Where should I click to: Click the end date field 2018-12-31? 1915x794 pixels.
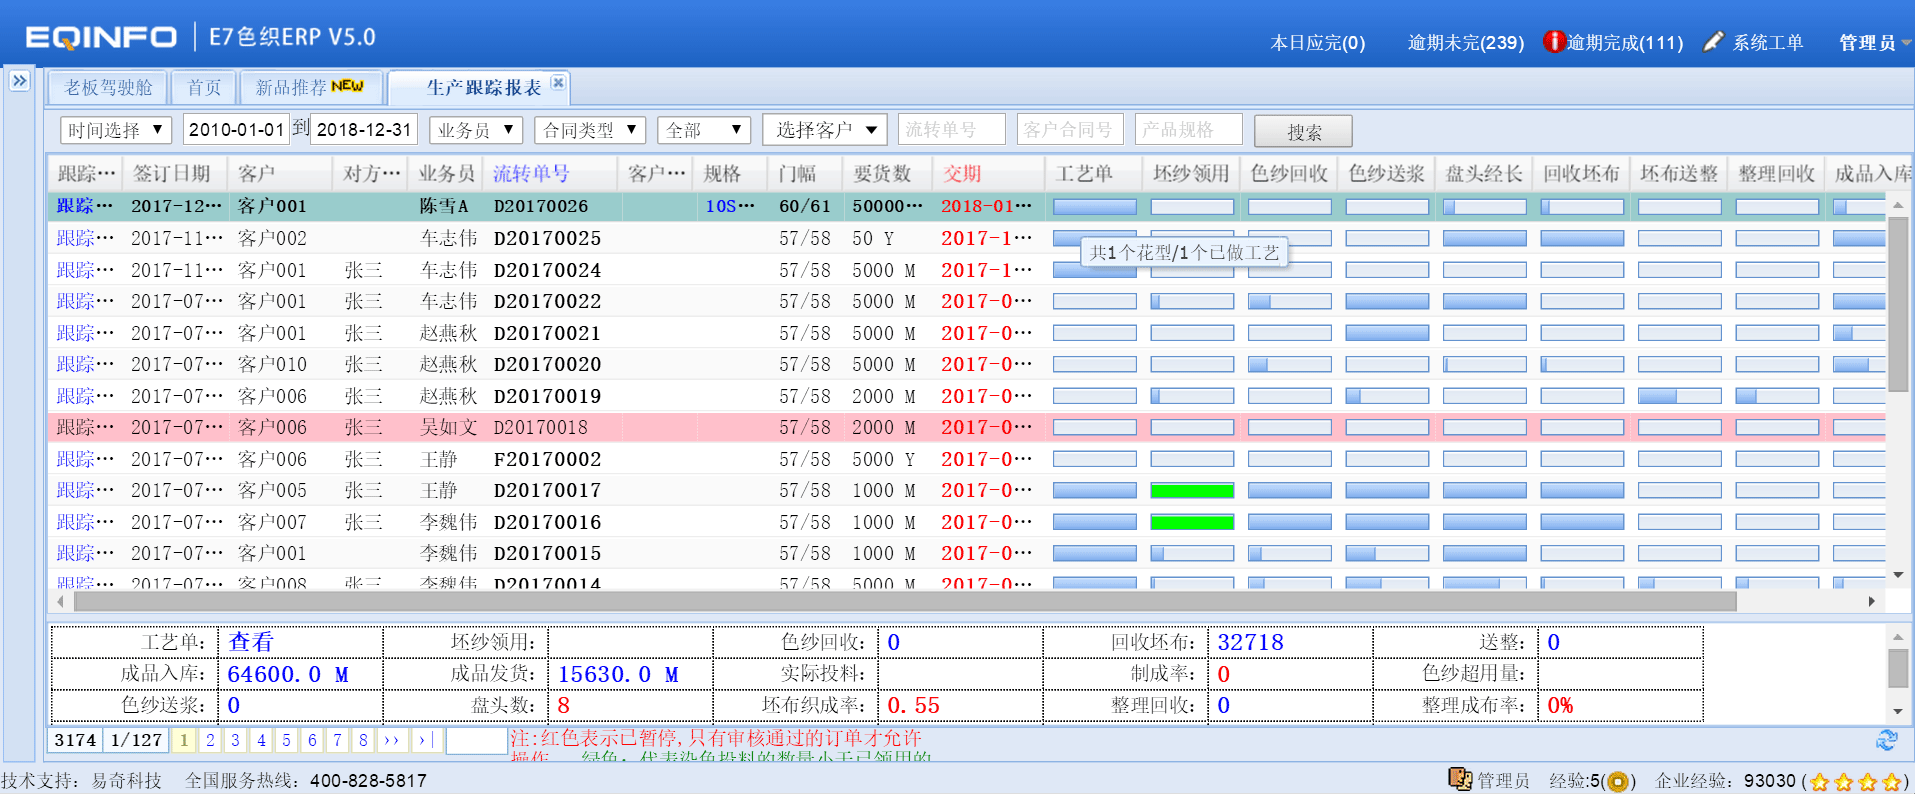click(x=363, y=130)
